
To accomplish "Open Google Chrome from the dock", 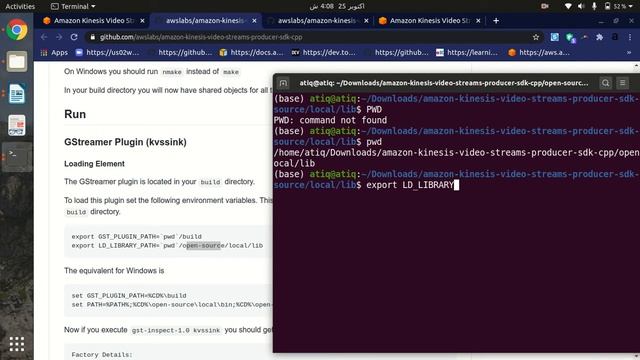I will (x=17, y=30).
